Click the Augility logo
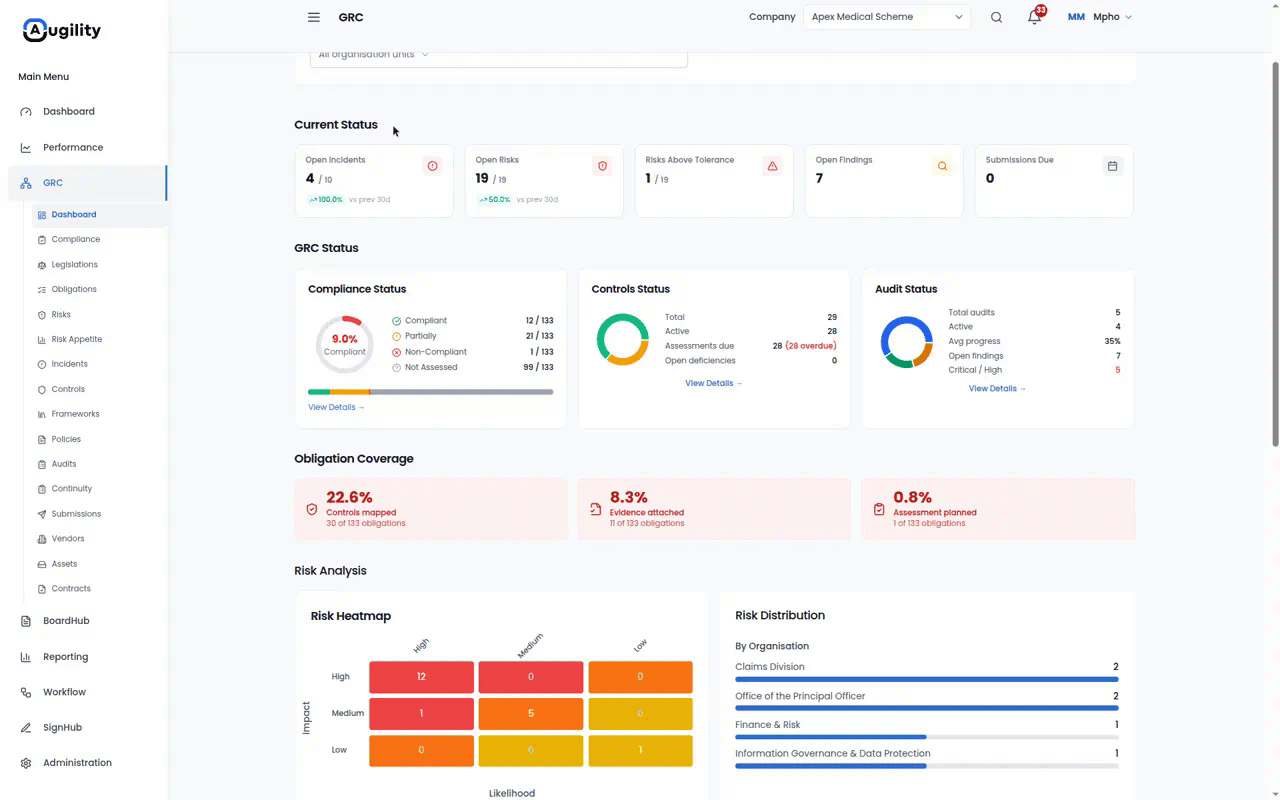1280x800 pixels. (x=62, y=30)
